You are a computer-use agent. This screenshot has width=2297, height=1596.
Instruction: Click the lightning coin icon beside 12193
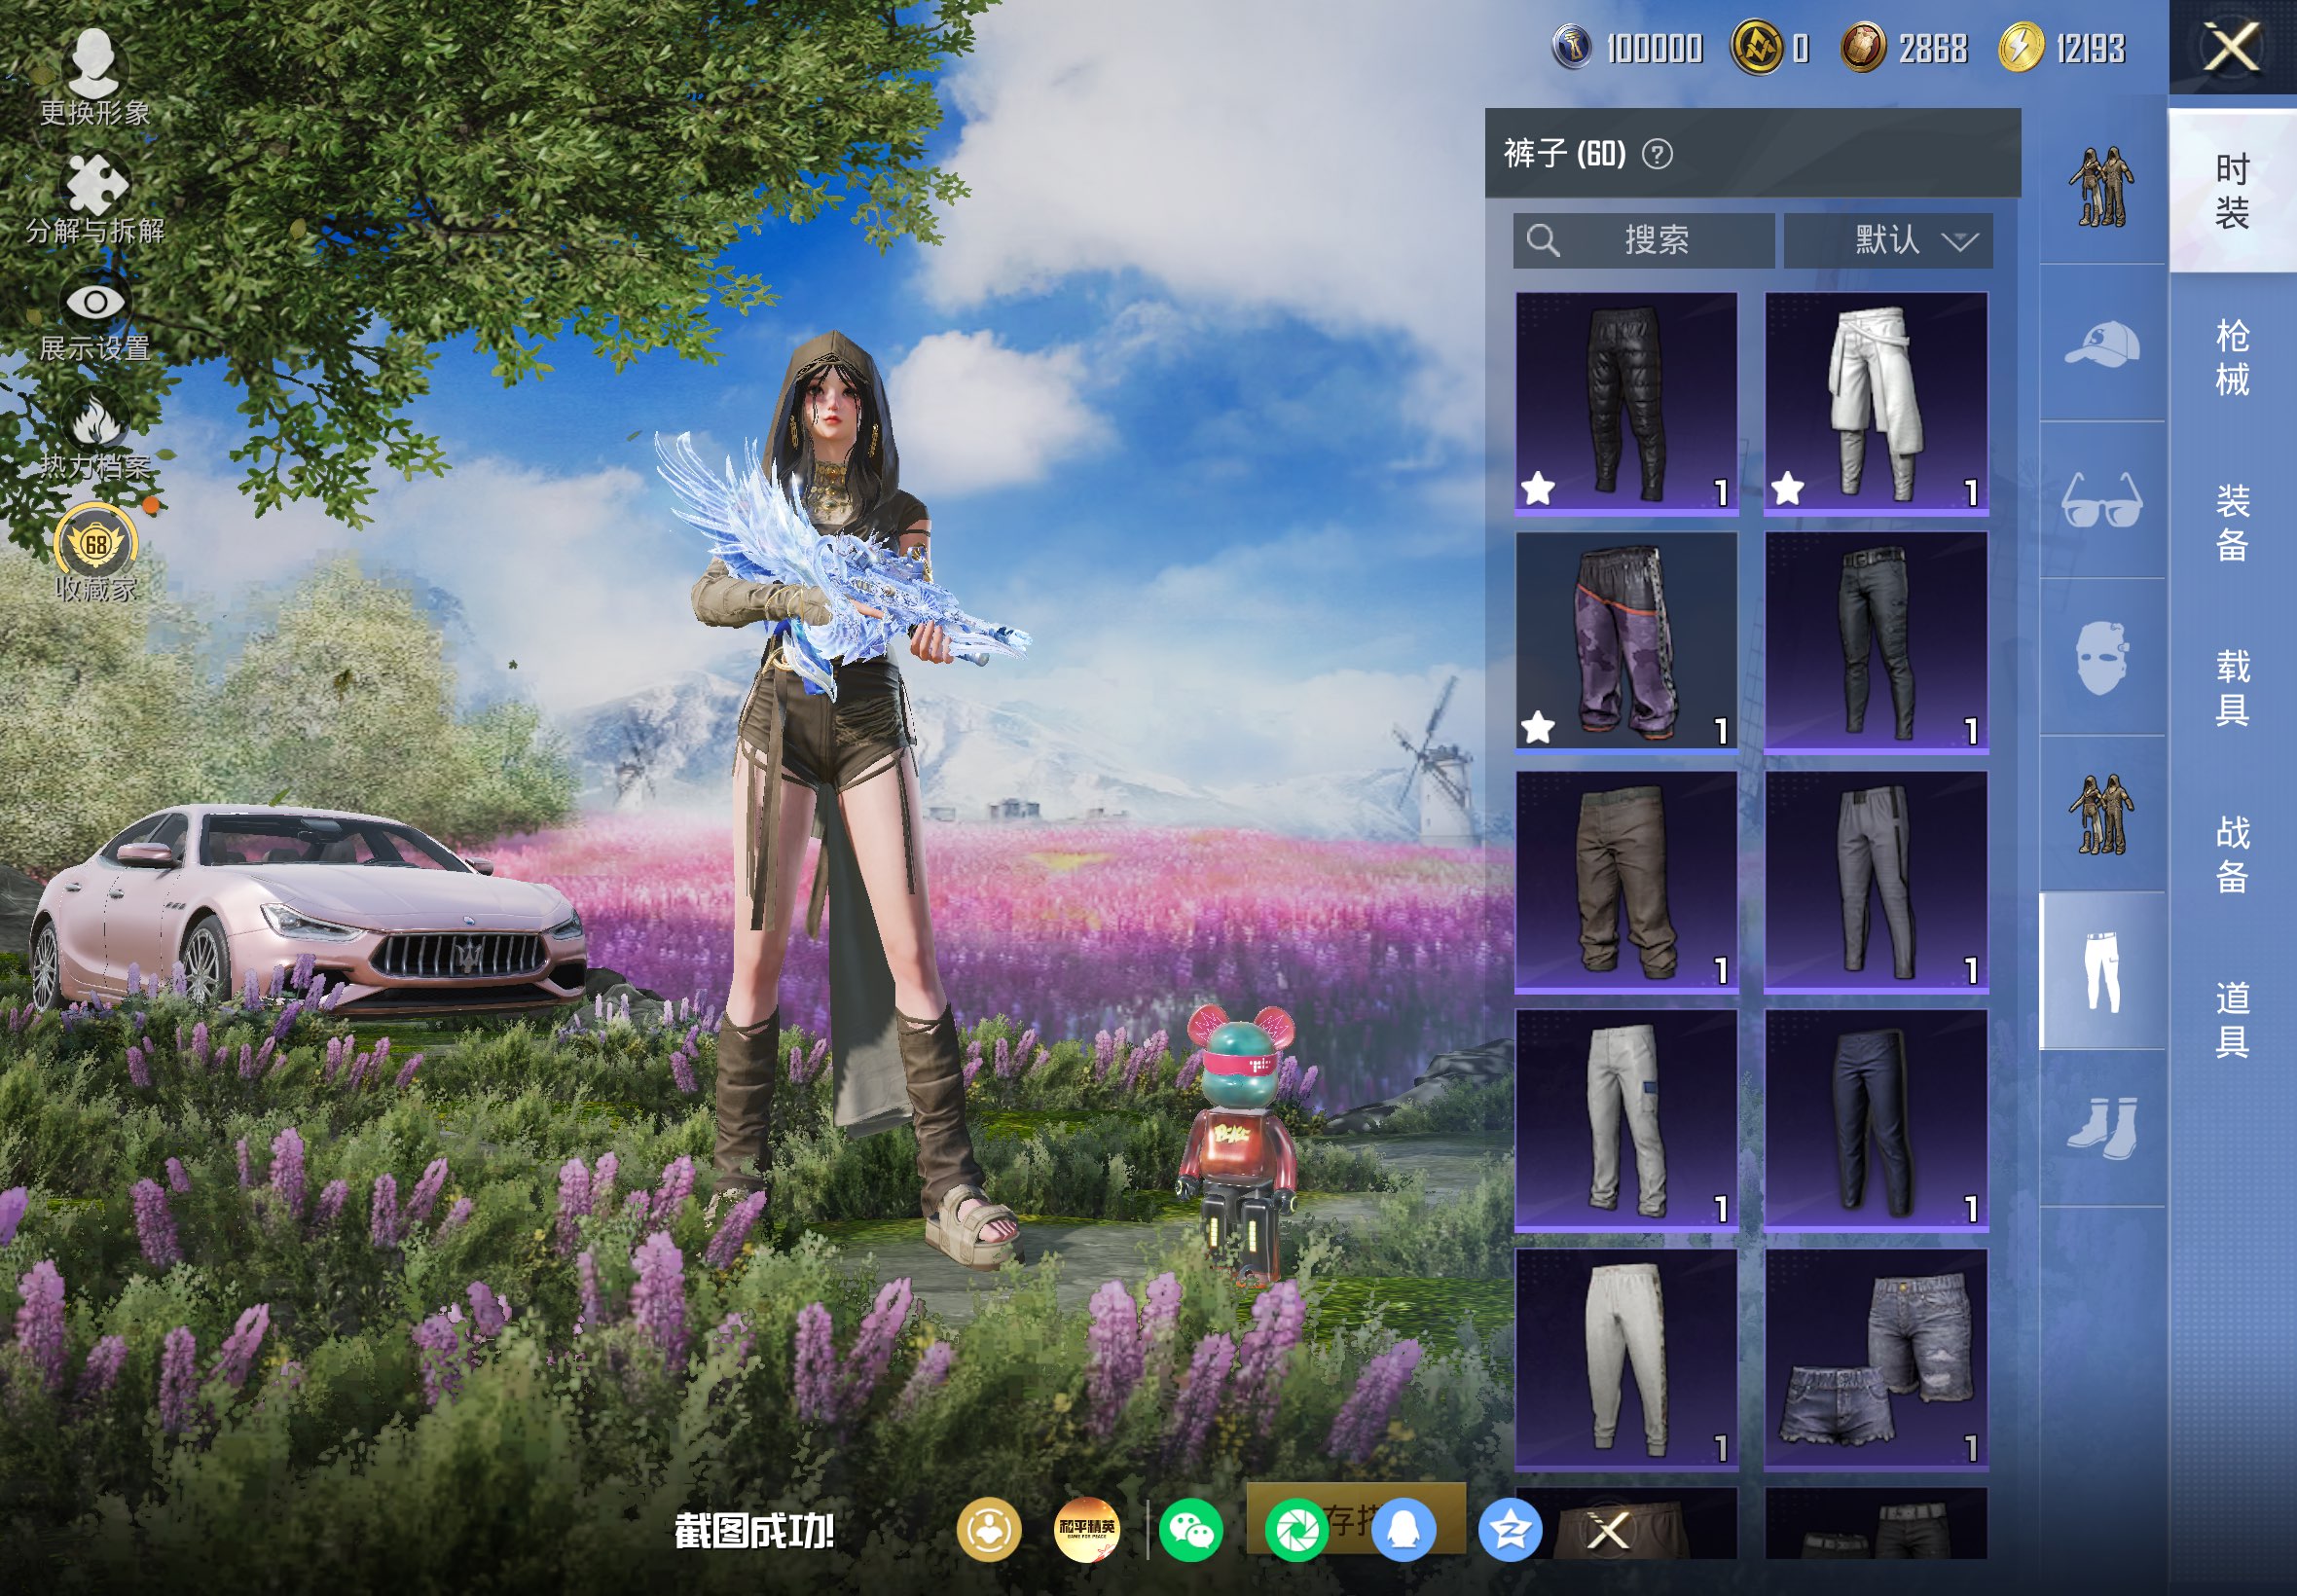click(2021, 47)
